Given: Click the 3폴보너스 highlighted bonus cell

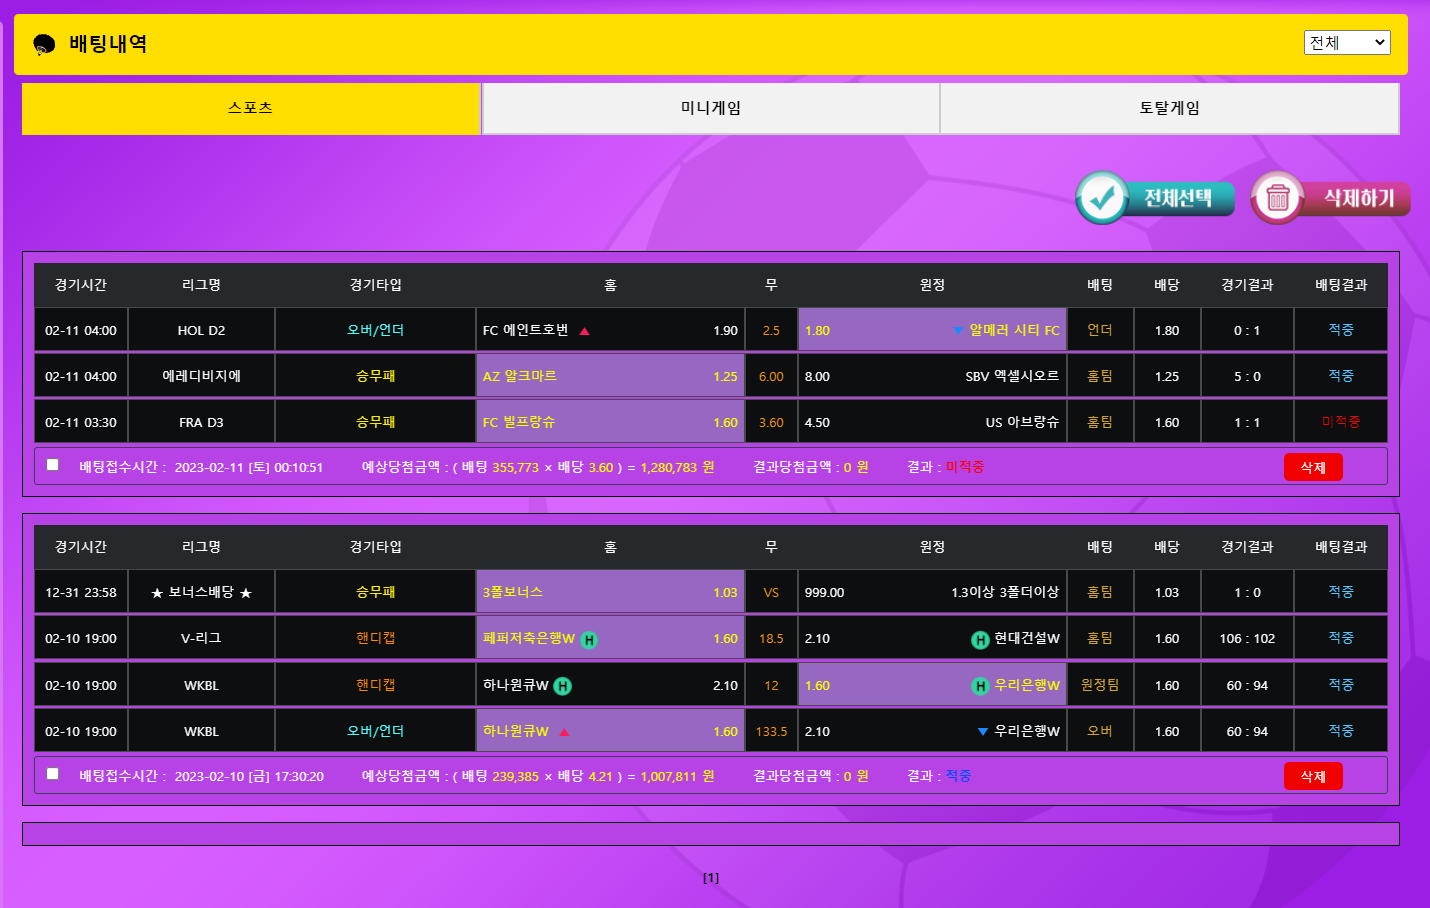Looking at the screenshot, I should (x=610, y=592).
